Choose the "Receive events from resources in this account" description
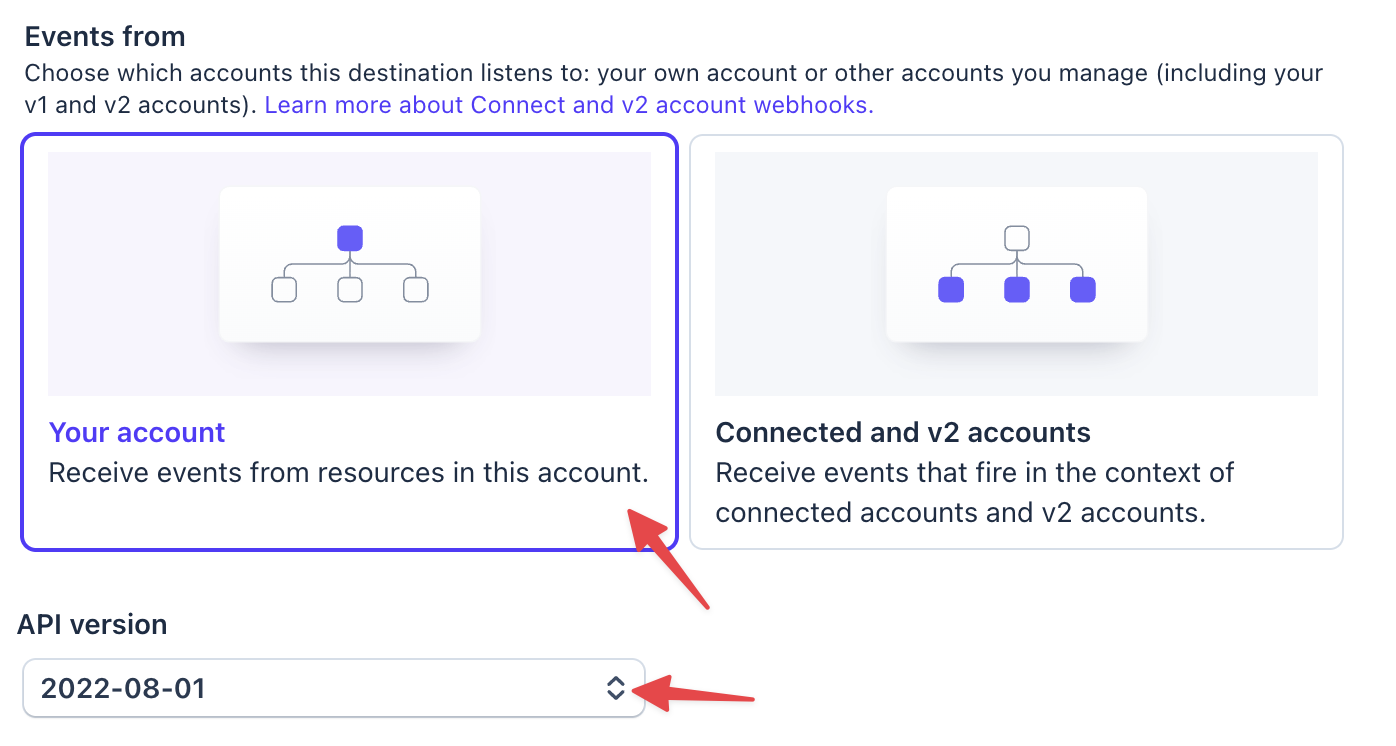The width and height of the screenshot is (1396, 746). [x=349, y=472]
